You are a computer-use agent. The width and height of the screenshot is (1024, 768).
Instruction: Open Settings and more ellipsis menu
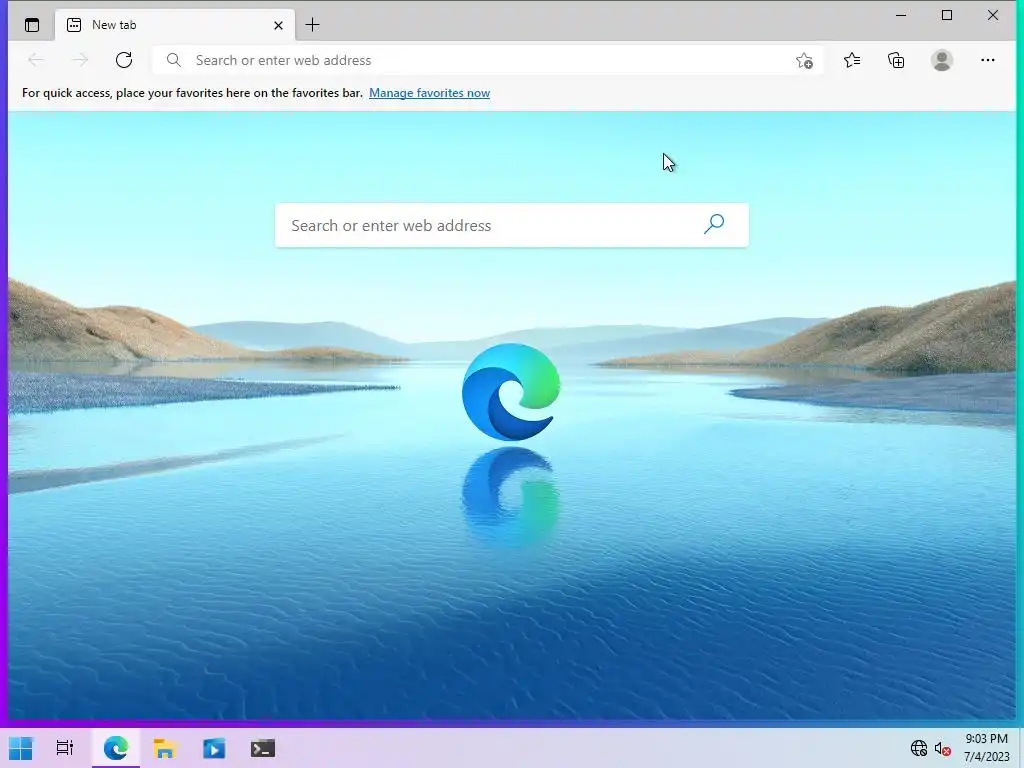pyautogui.click(x=987, y=60)
